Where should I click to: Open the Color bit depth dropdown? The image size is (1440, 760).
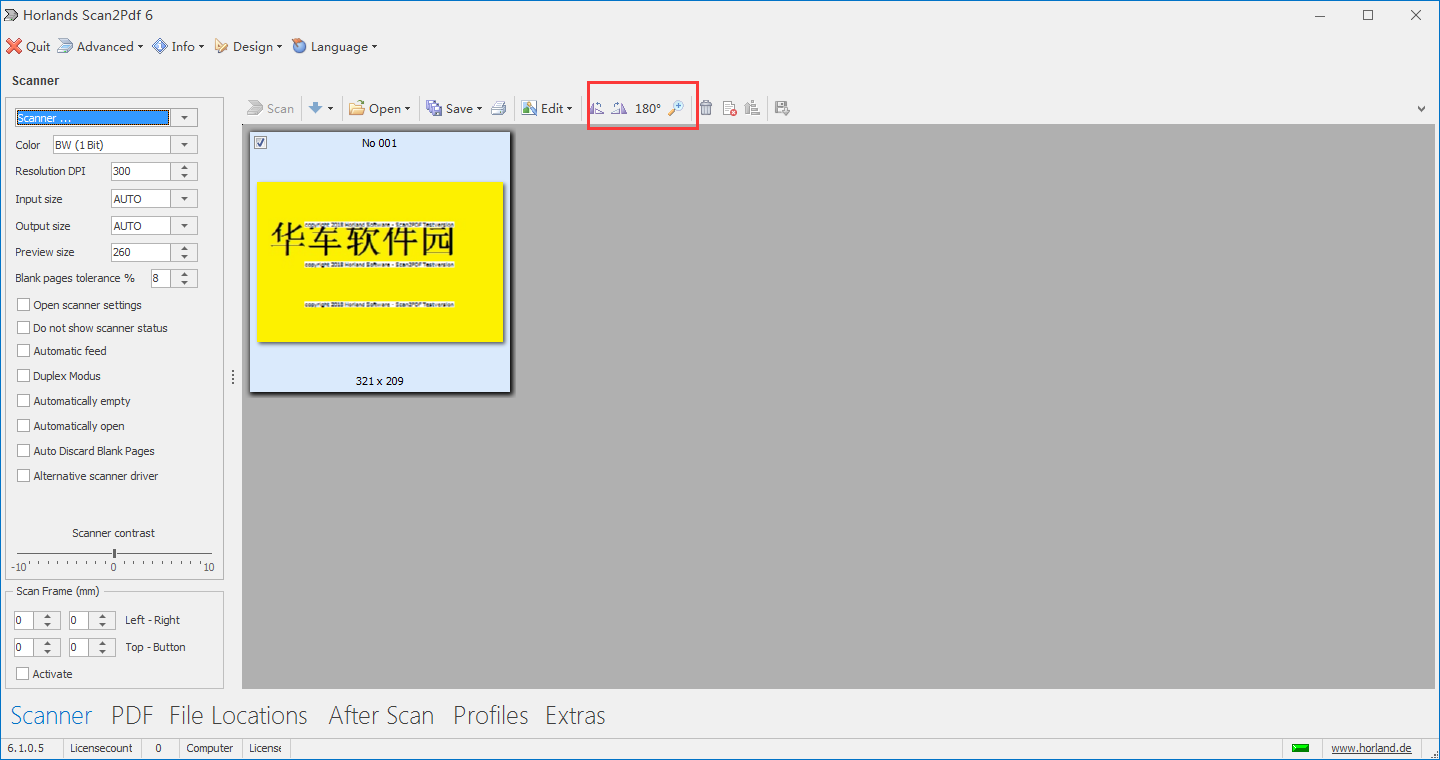click(x=184, y=144)
